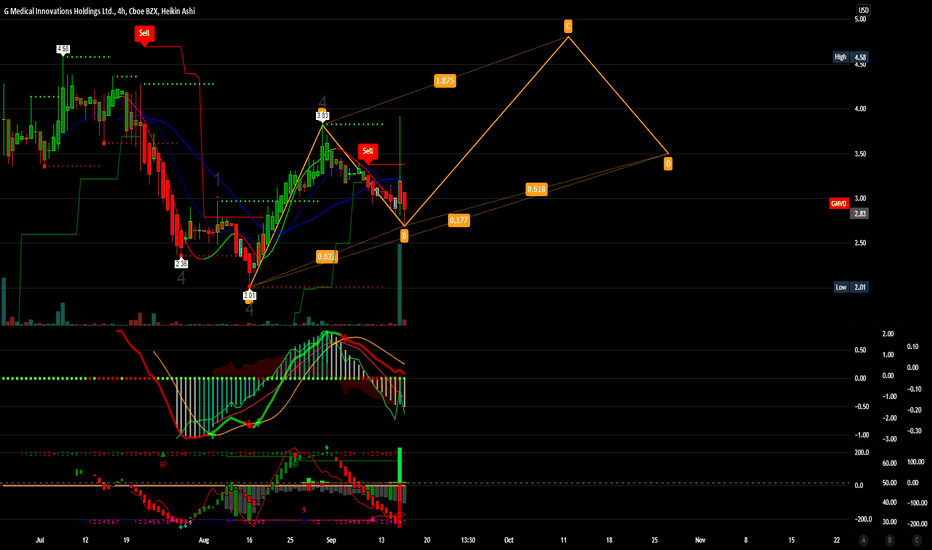
Task: Click the Low label on price axis
Action: click(x=841, y=287)
